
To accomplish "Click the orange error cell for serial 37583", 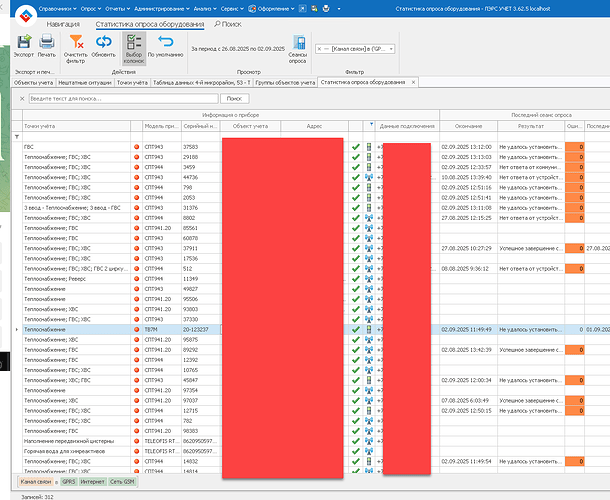I will [575, 147].
